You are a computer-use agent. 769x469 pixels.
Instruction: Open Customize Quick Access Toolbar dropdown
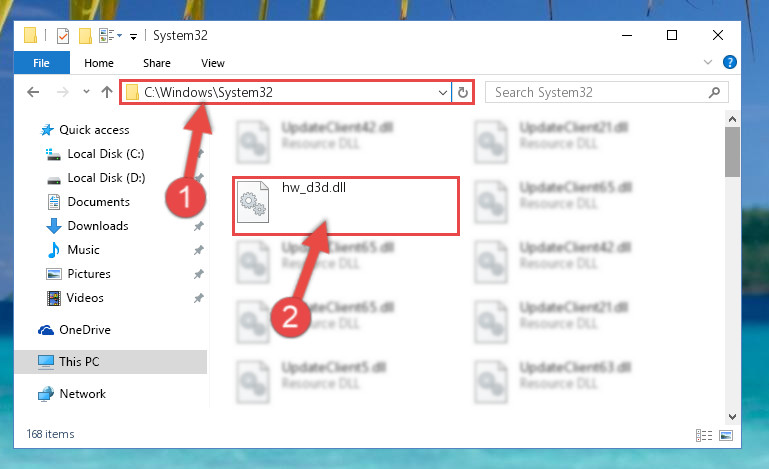(x=133, y=36)
